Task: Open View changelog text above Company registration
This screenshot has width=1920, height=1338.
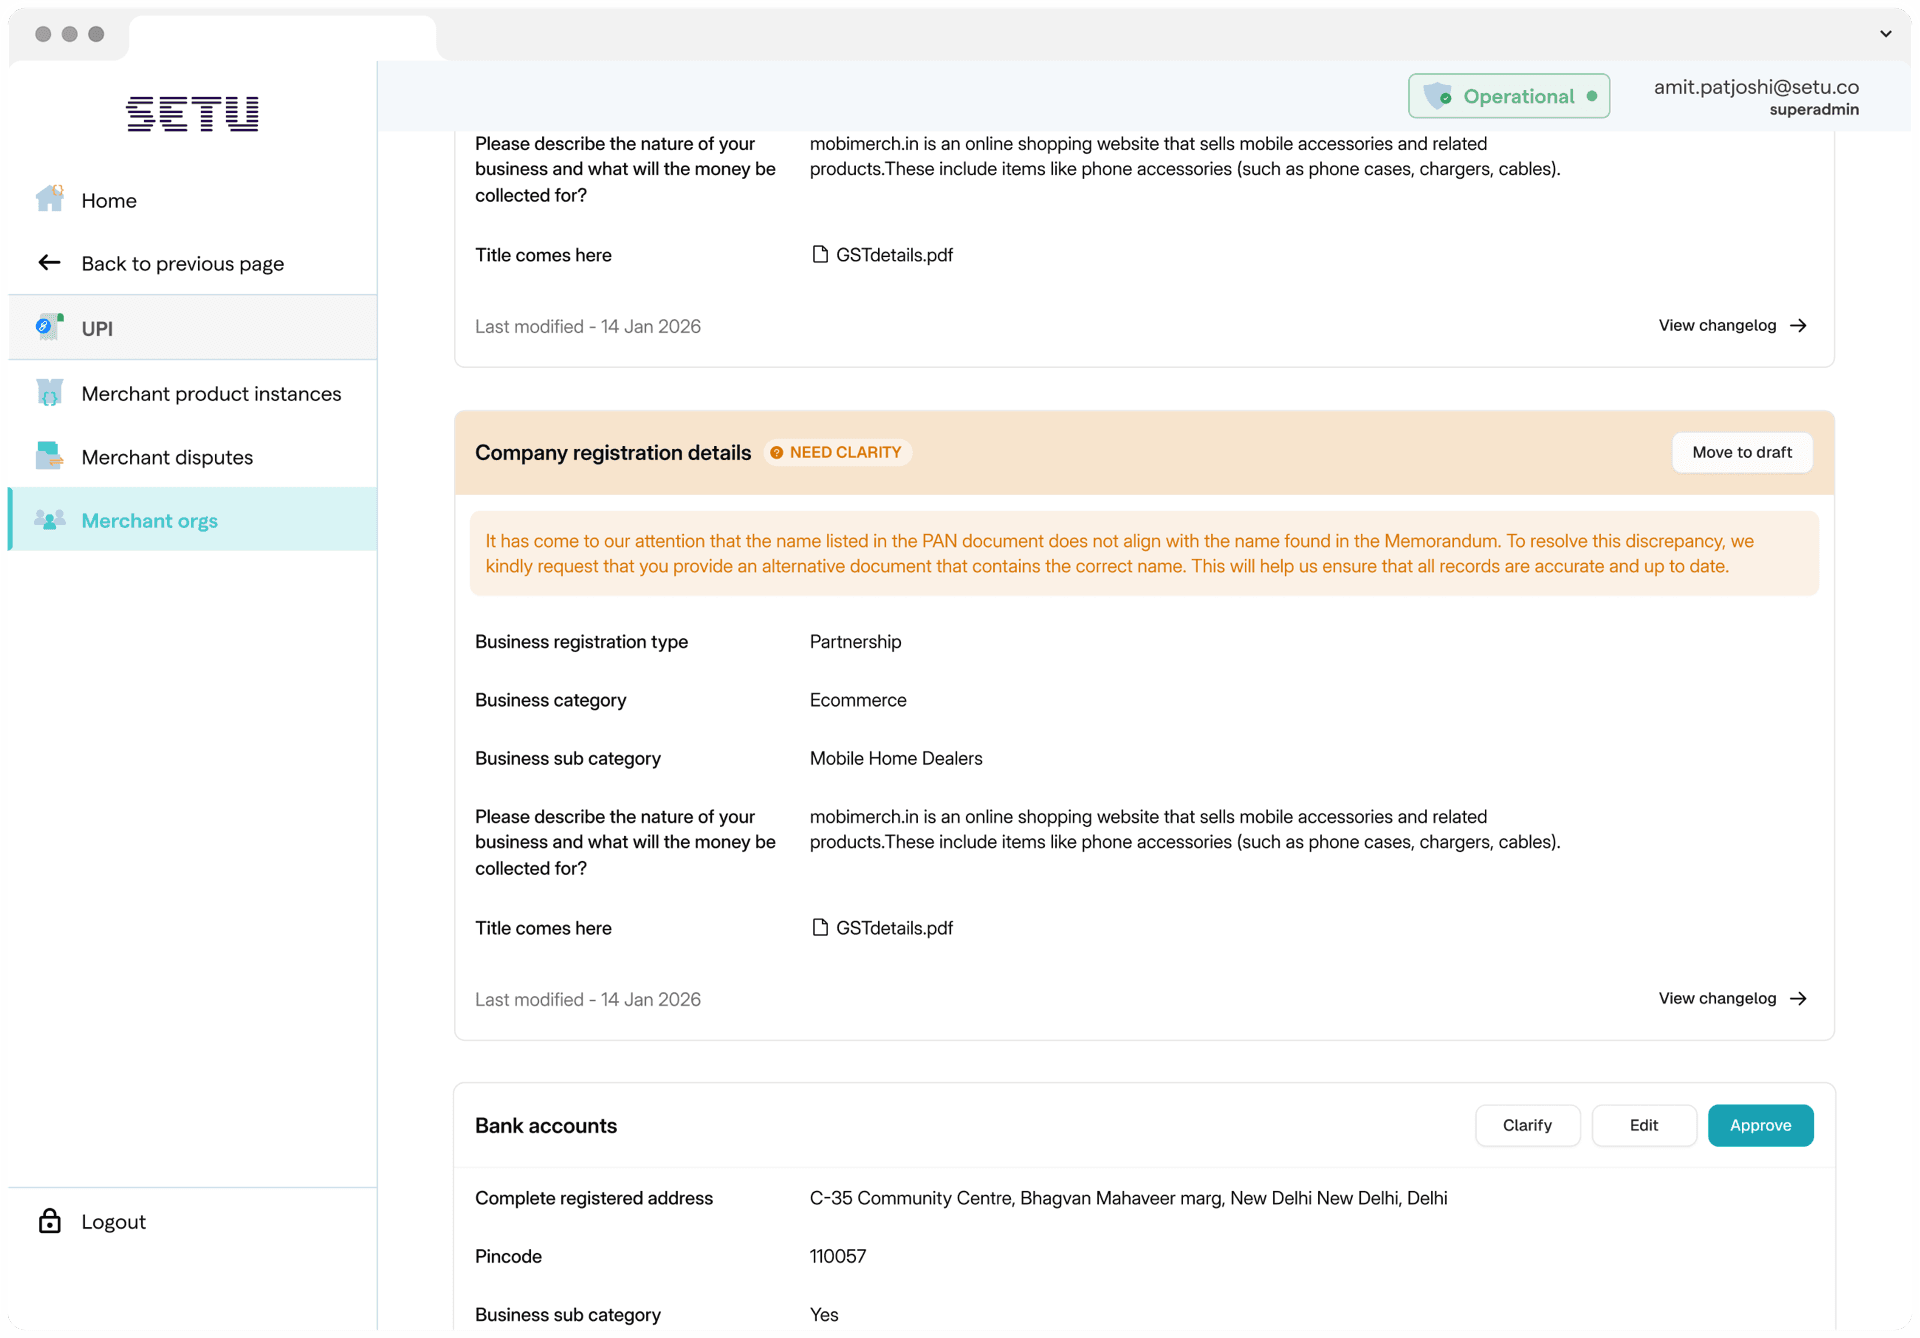Action: [1717, 326]
